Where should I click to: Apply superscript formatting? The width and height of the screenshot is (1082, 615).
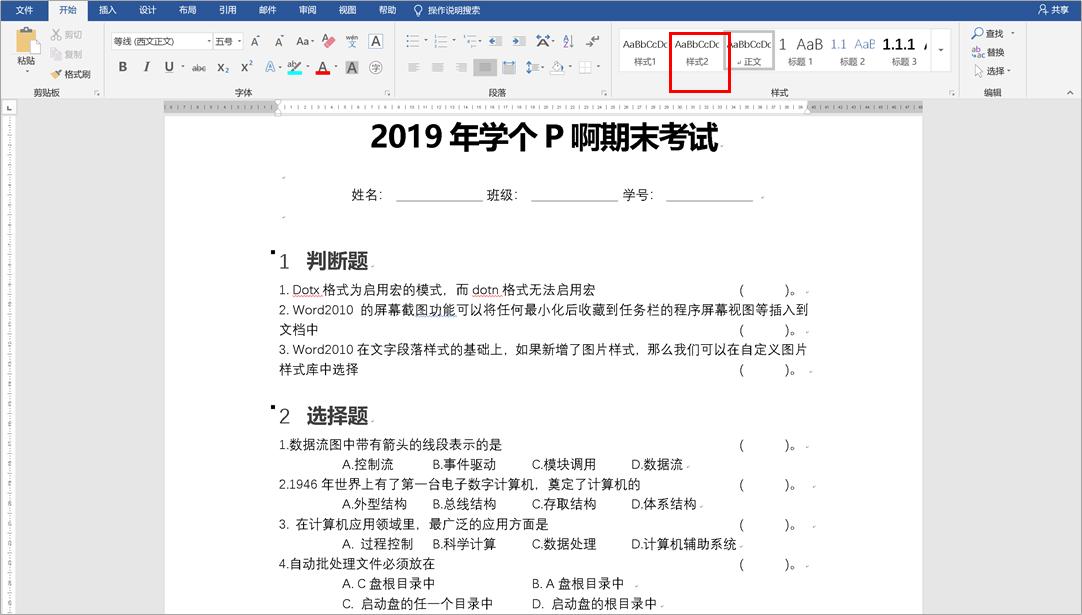(x=246, y=67)
